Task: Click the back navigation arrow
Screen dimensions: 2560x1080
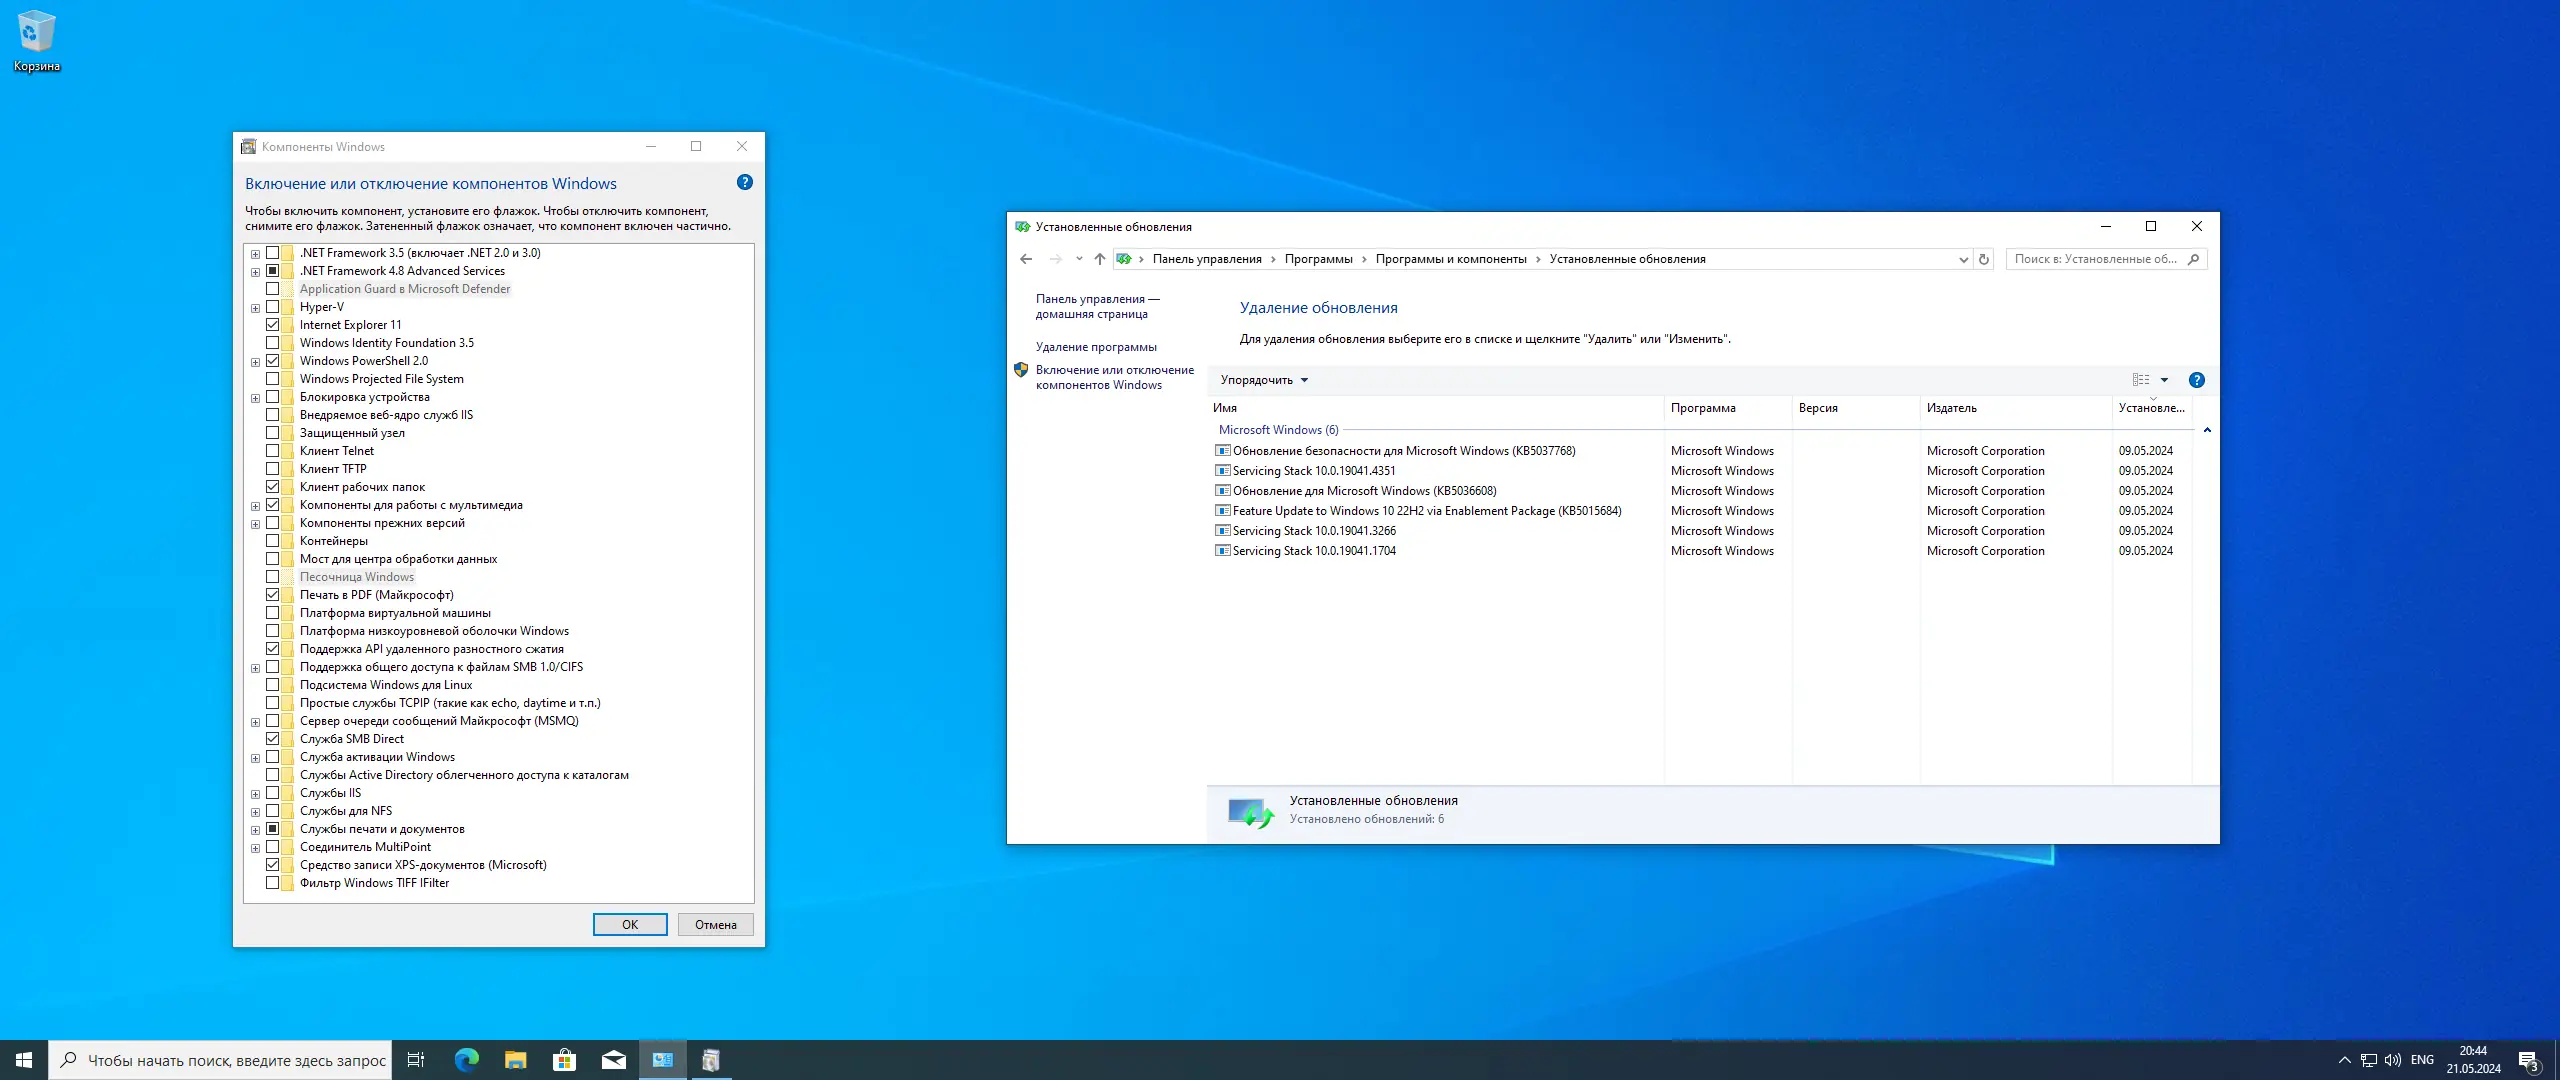Action: [1026, 259]
